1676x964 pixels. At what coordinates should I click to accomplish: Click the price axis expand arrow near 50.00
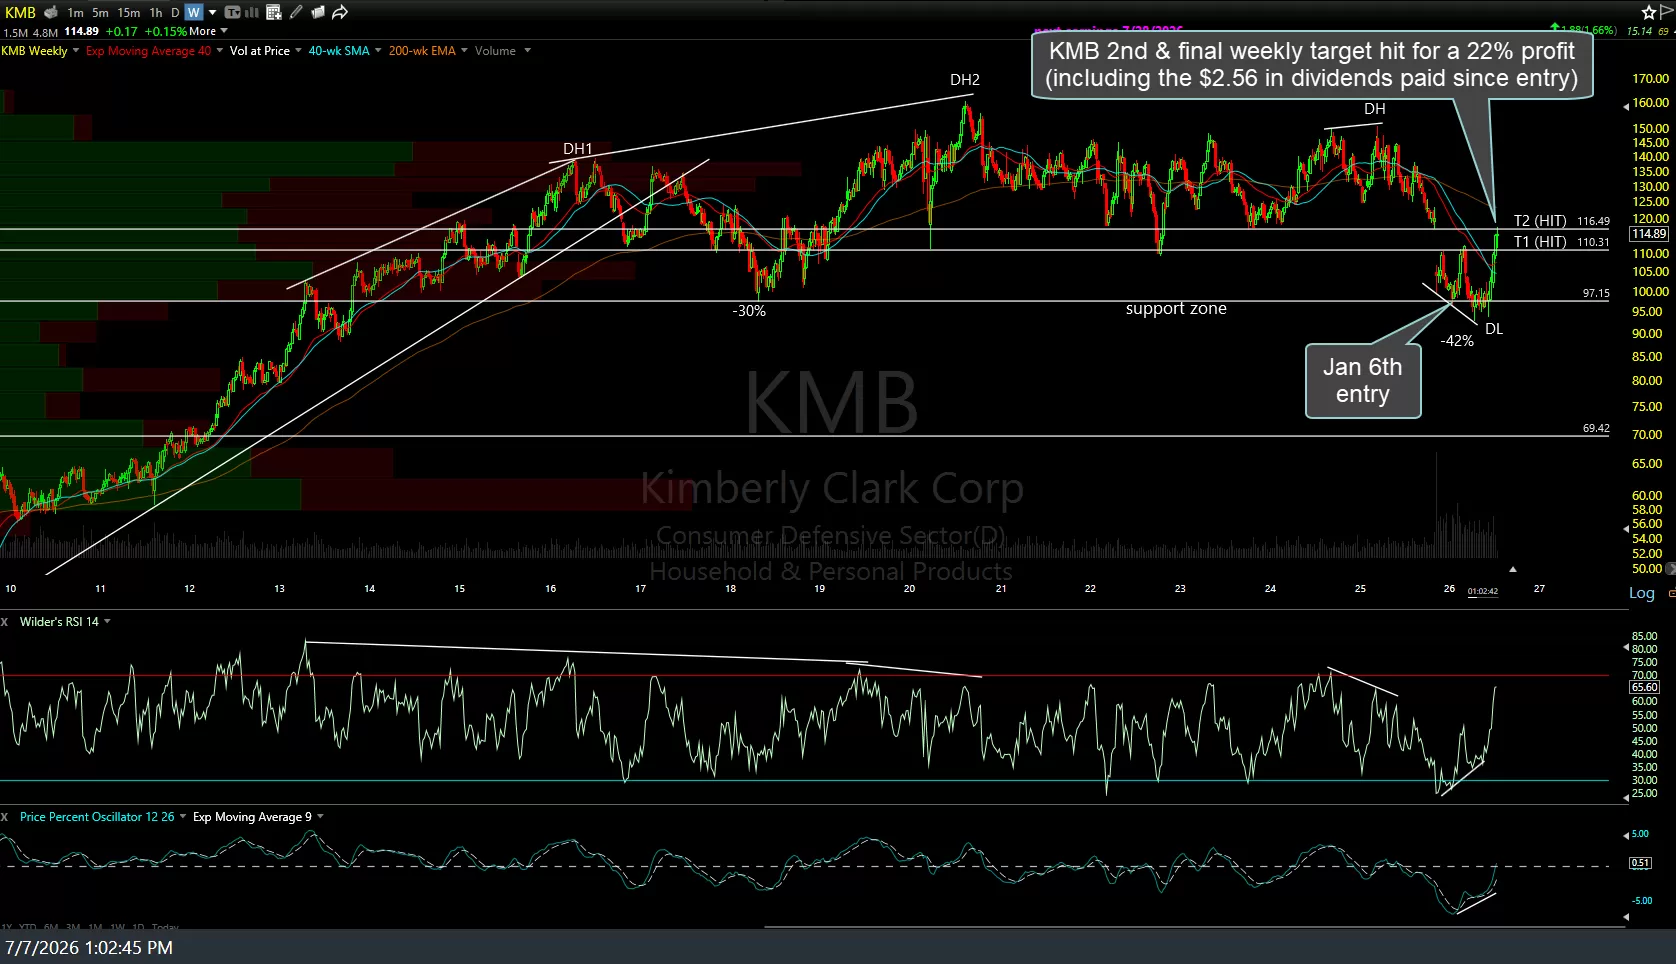click(1671, 568)
